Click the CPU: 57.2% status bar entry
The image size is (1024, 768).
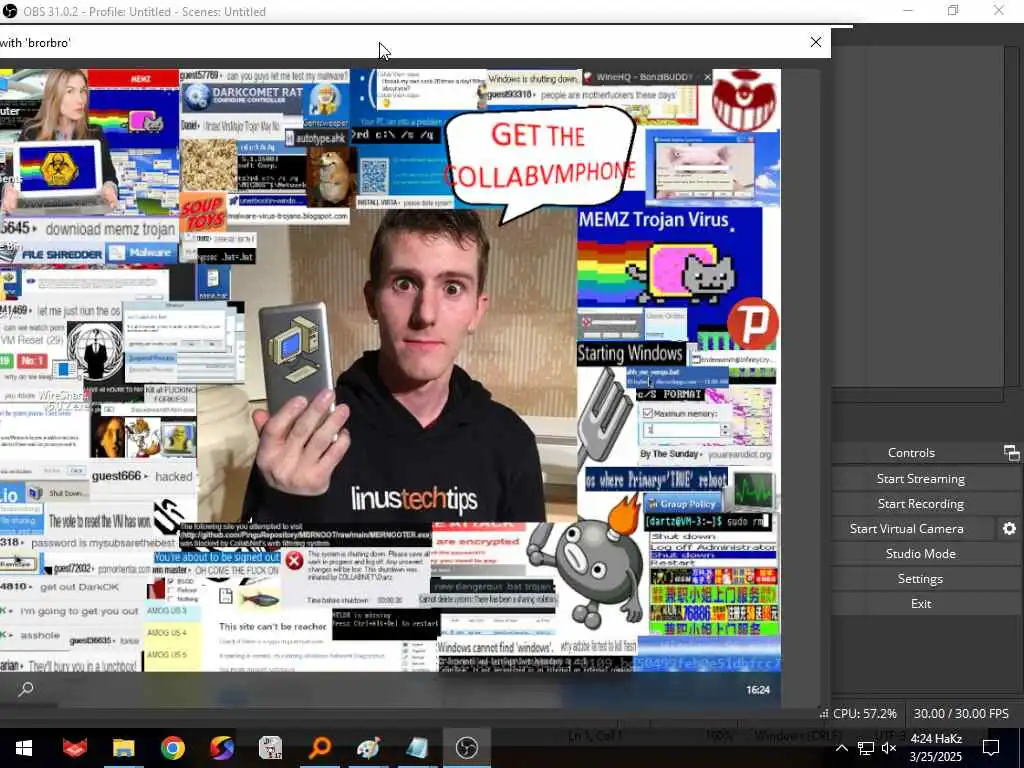pos(865,714)
